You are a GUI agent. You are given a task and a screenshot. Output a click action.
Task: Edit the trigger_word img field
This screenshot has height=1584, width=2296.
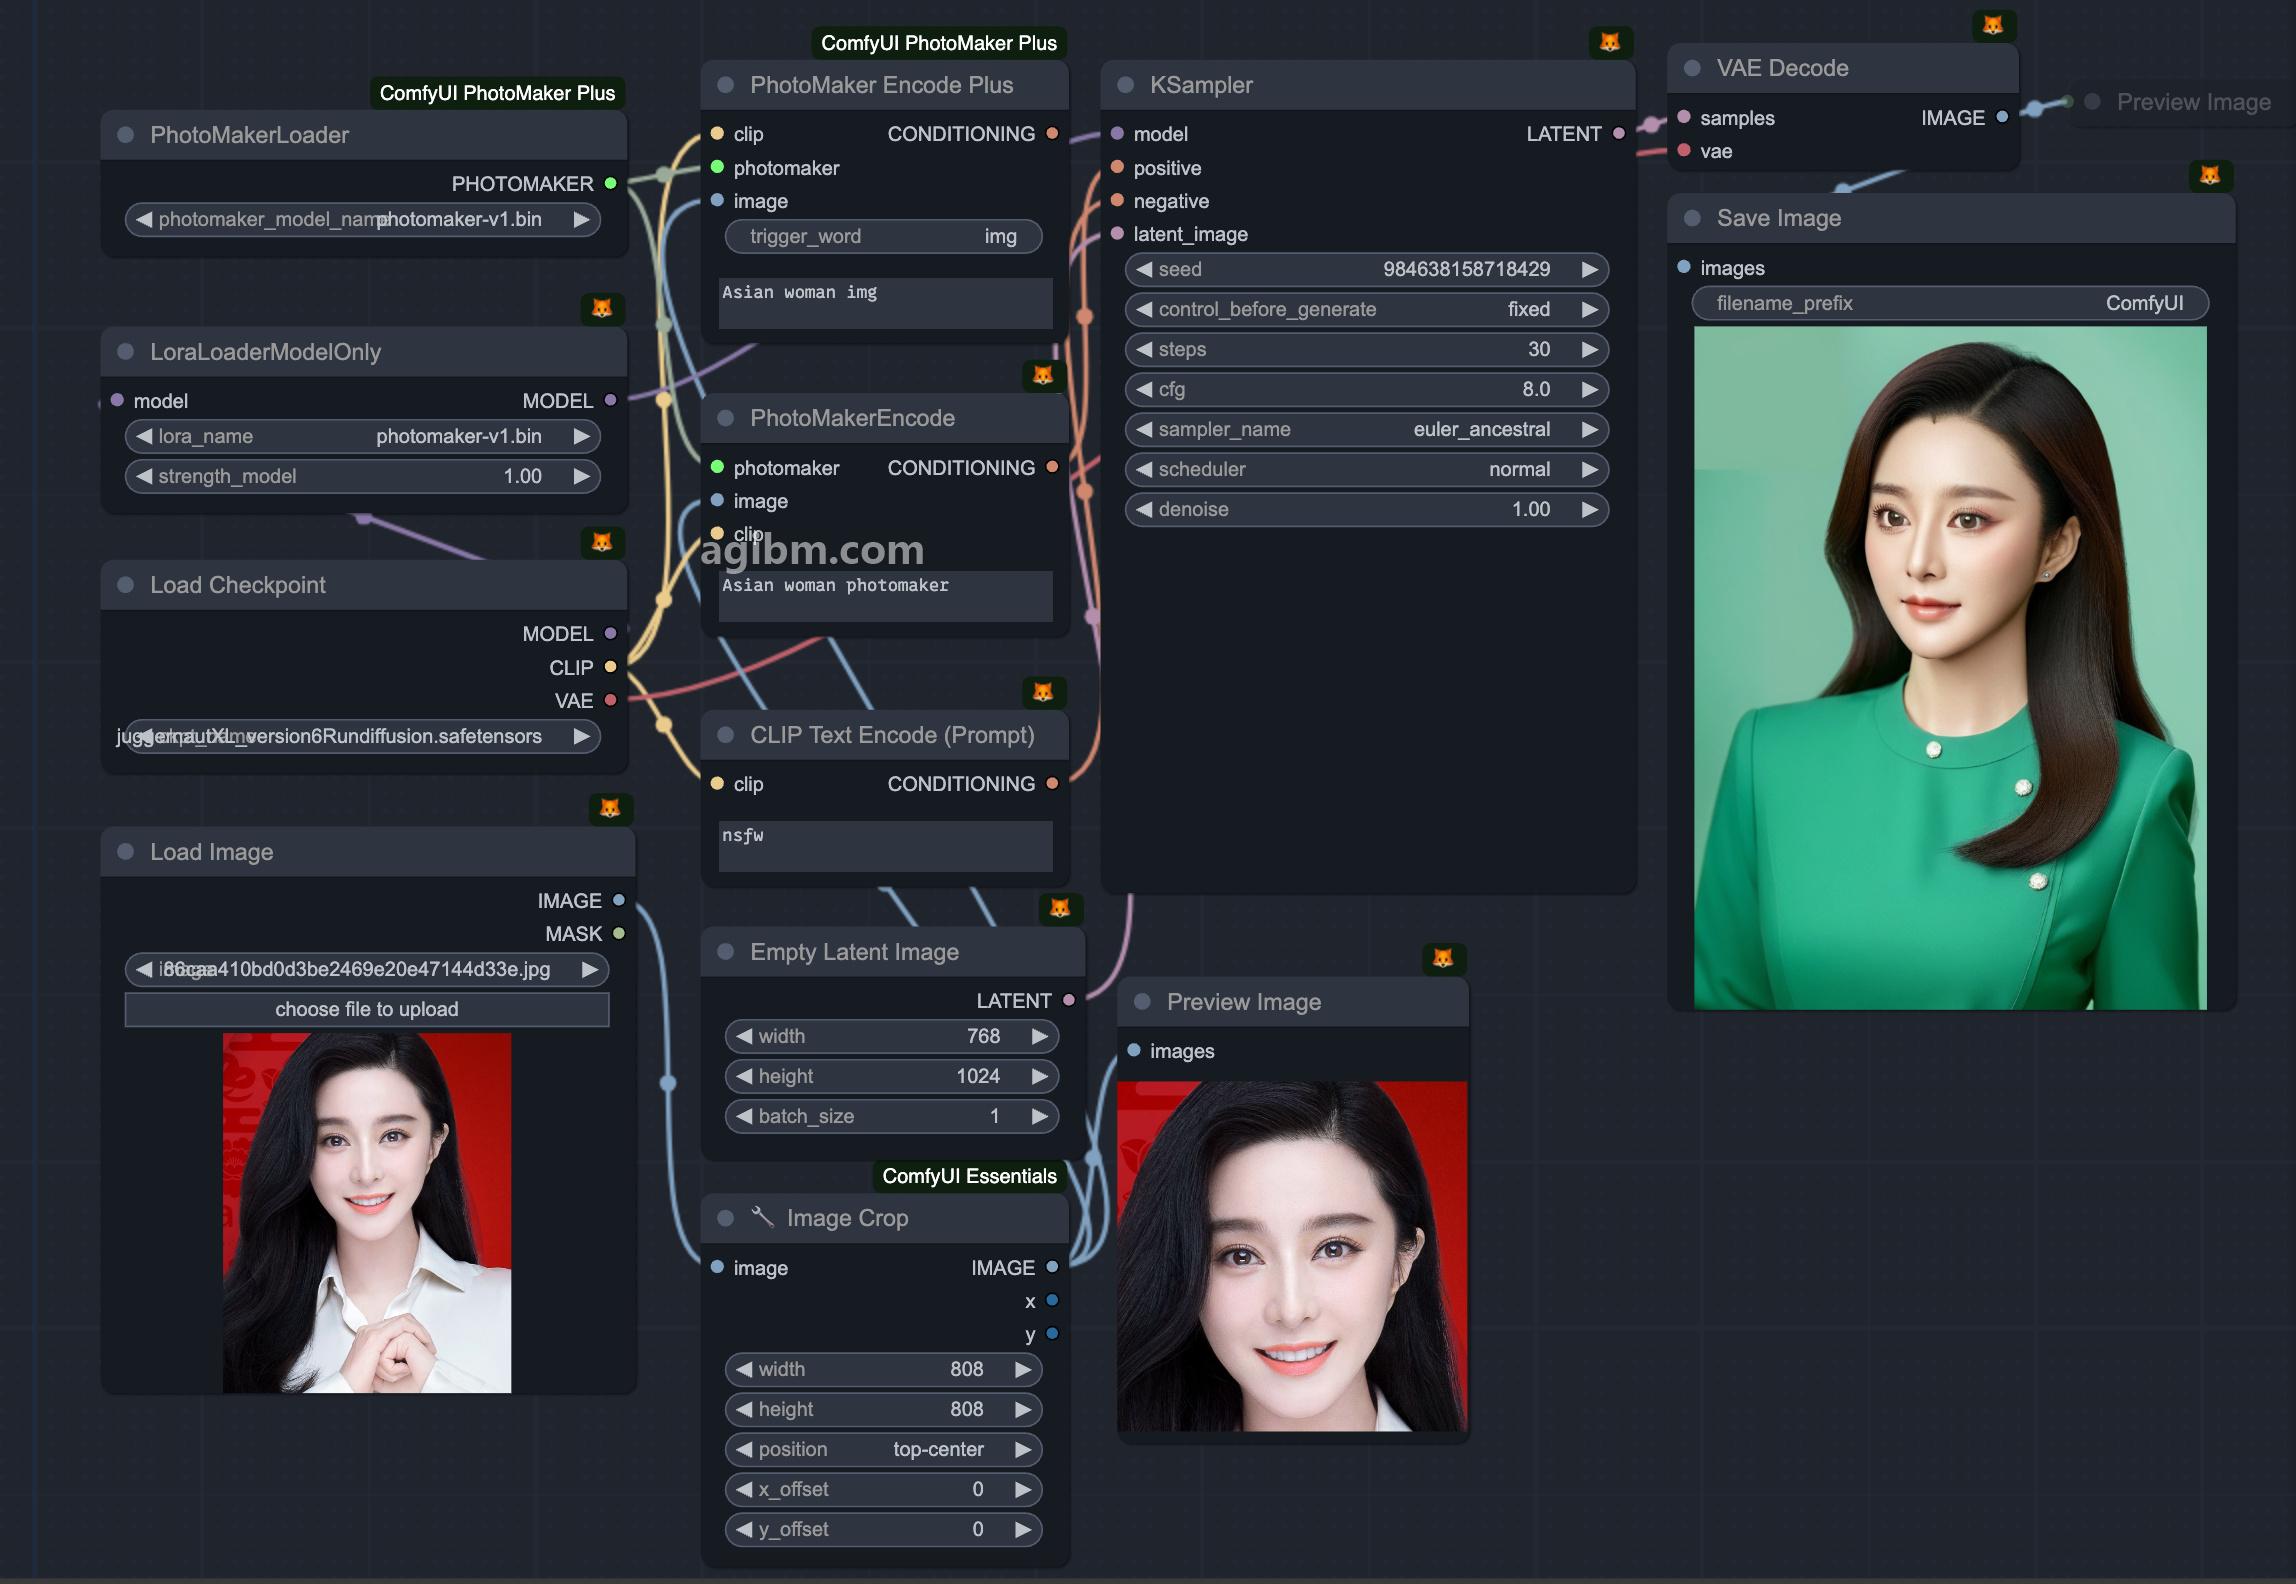[883, 236]
